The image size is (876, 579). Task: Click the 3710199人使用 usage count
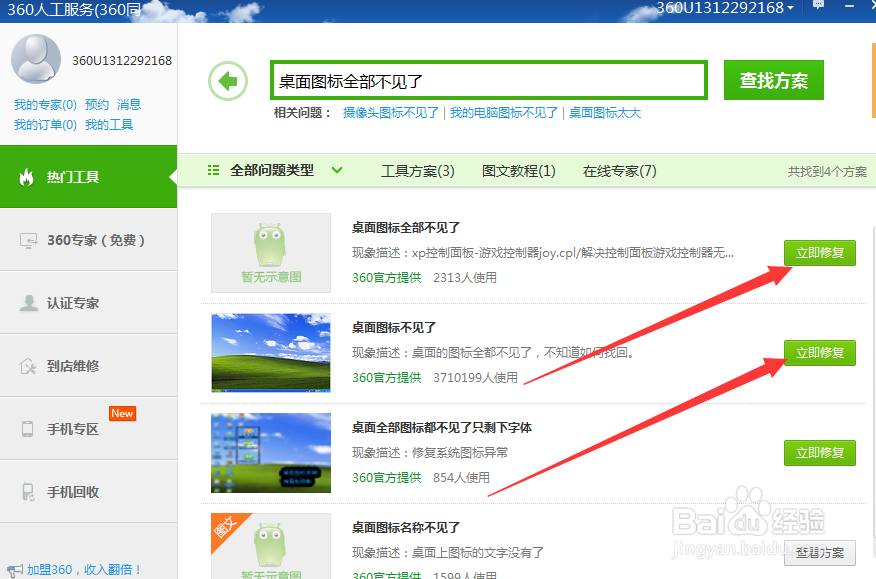point(475,378)
